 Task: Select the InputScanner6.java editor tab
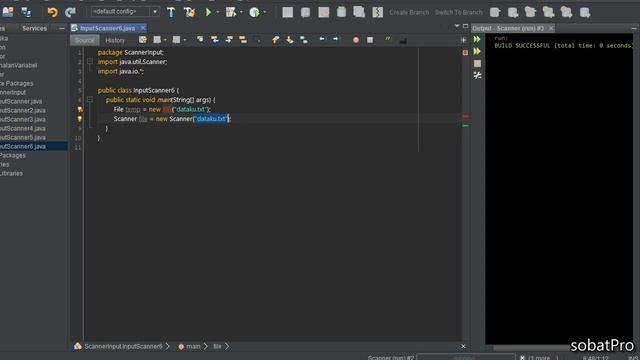tap(107, 28)
